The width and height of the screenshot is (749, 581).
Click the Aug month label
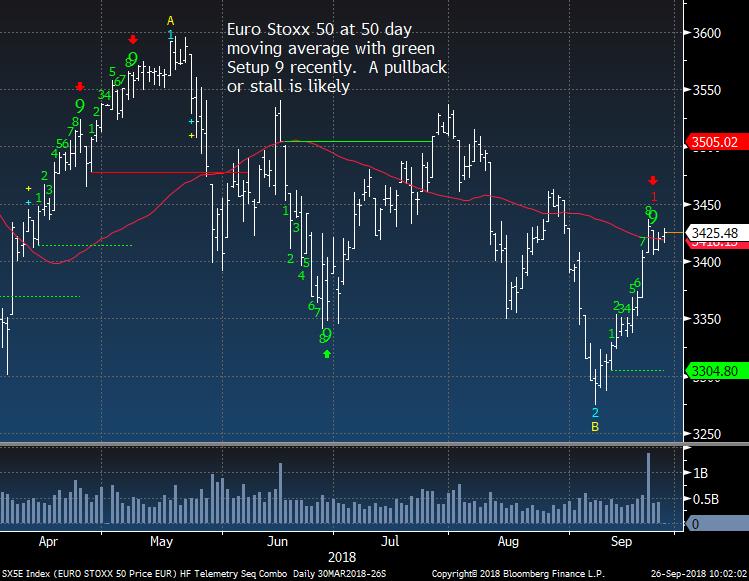[x=508, y=542]
